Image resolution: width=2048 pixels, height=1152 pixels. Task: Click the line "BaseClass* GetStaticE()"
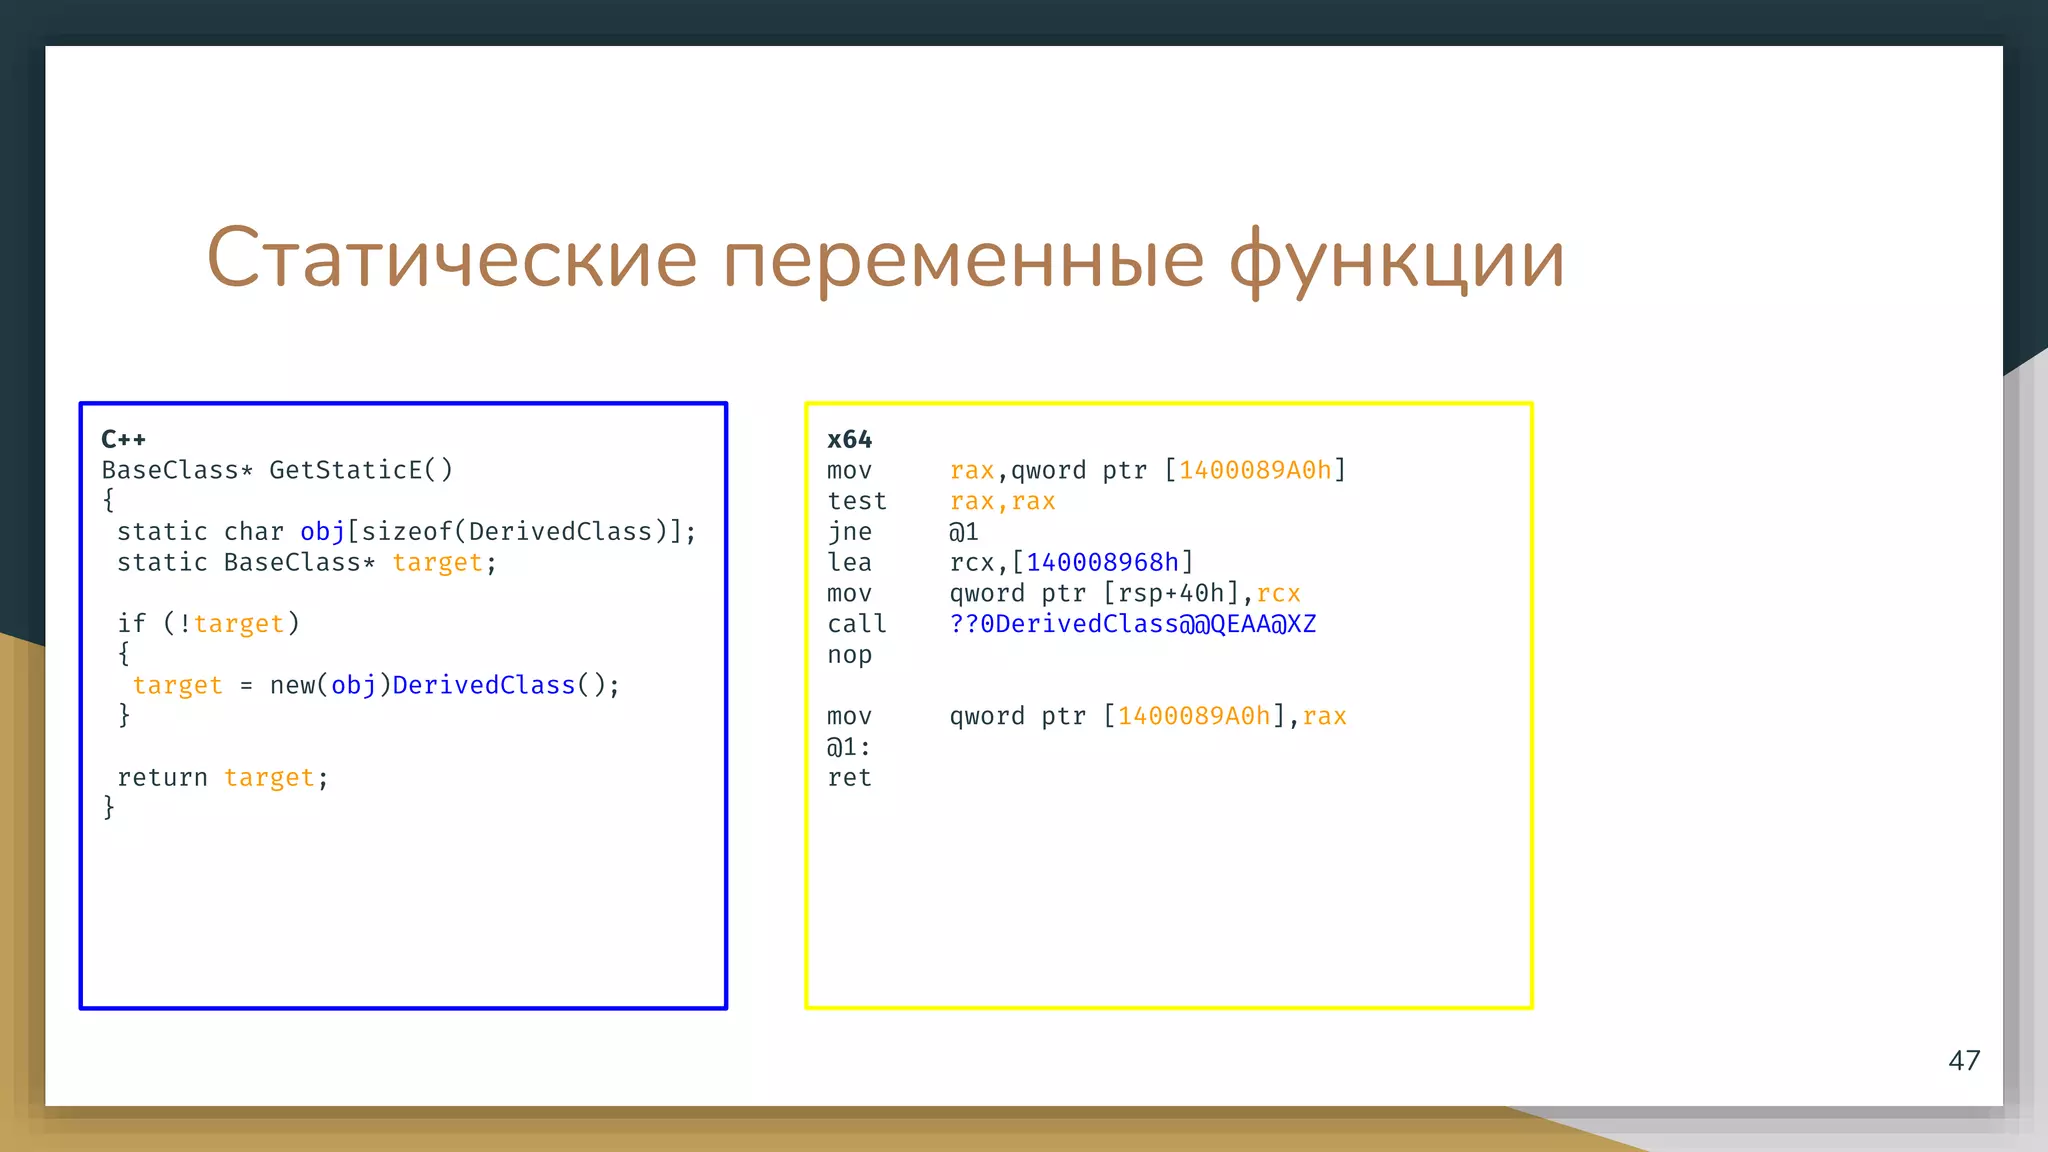pyautogui.click(x=277, y=470)
